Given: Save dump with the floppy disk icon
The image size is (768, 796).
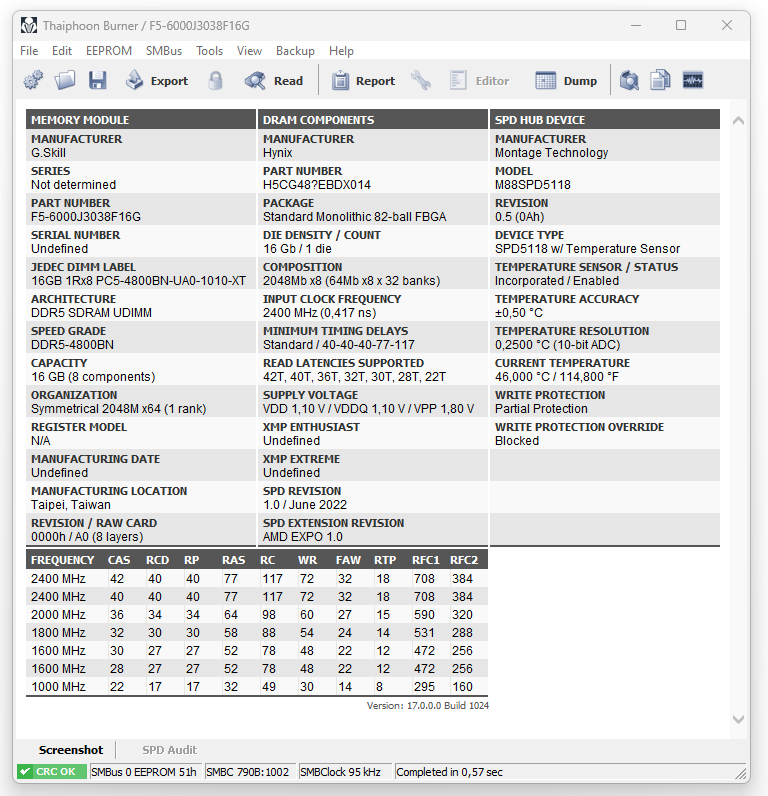Looking at the screenshot, I should coord(97,81).
